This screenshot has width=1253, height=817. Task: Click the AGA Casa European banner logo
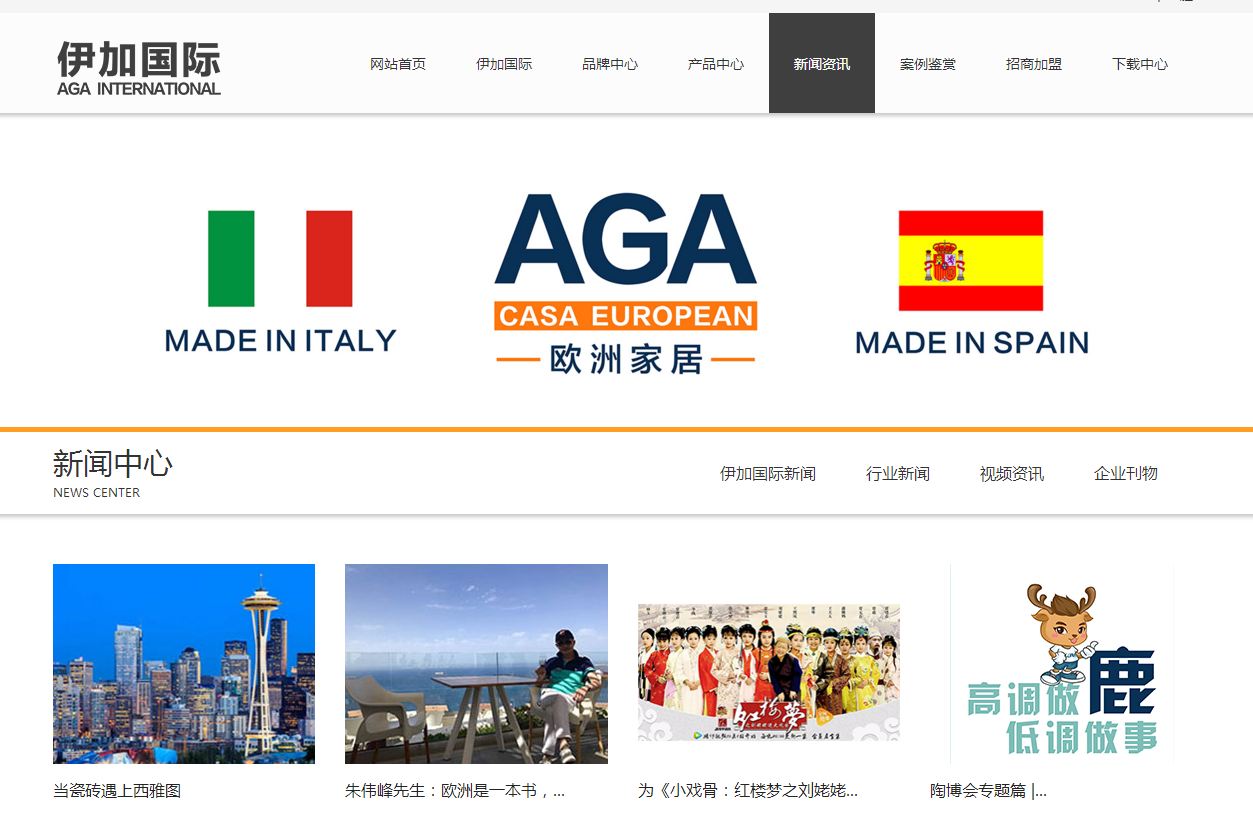point(626,283)
